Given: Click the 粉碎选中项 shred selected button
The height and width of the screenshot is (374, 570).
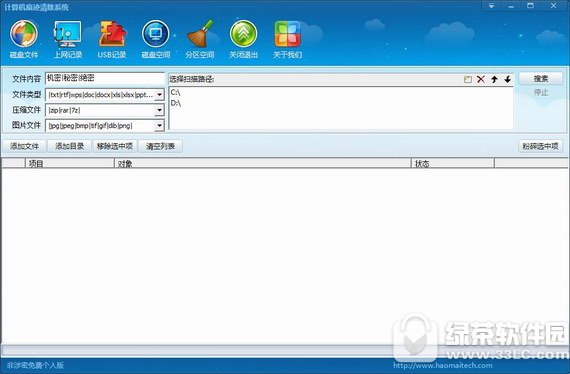Looking at the screenshot, I should [540, 146].
